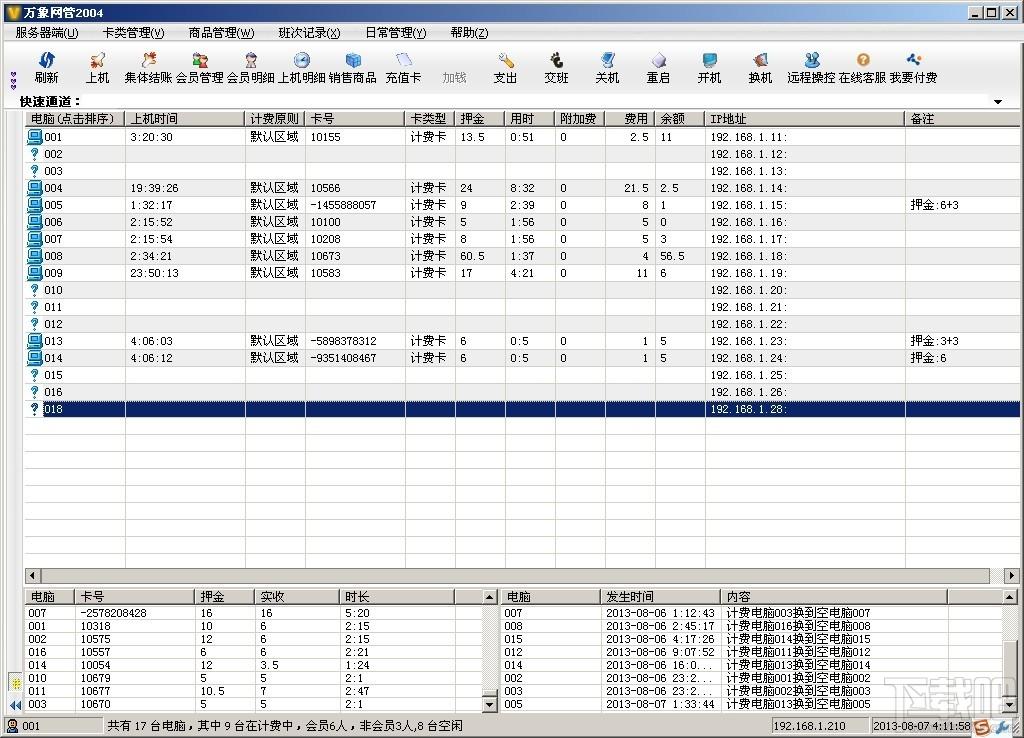Viewport: 1024px width, 738px height.
Task: Click the 上机时间 column header
Action: [185, 119]
